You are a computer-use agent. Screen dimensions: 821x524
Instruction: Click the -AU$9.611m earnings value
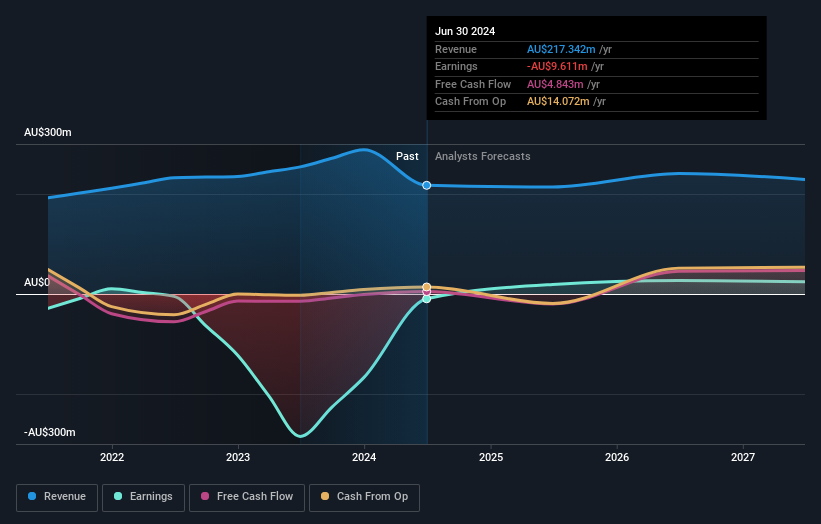pos(557,66)
